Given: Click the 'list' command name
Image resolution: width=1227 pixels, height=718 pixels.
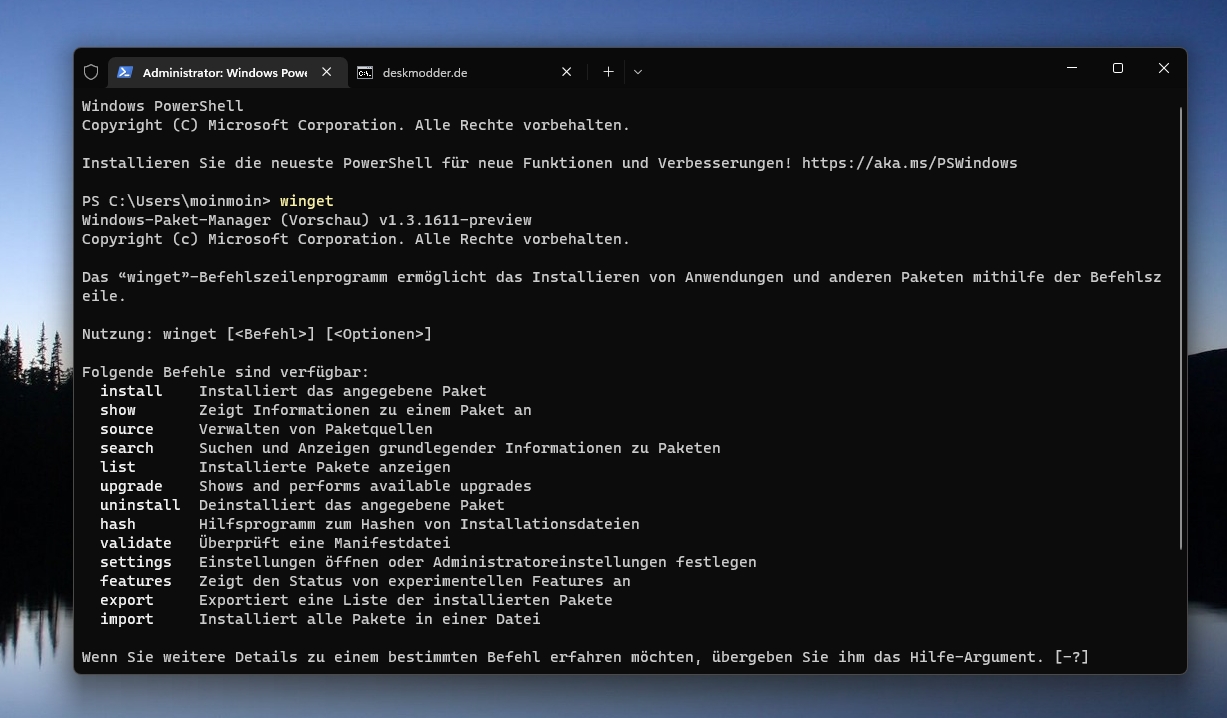Looking at the screenshot, I should tap(118, 467).
